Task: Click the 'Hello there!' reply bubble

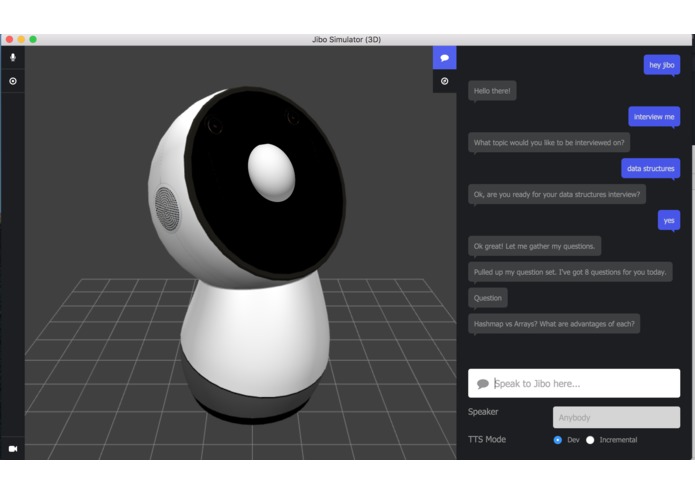Action: pos(492,91)
